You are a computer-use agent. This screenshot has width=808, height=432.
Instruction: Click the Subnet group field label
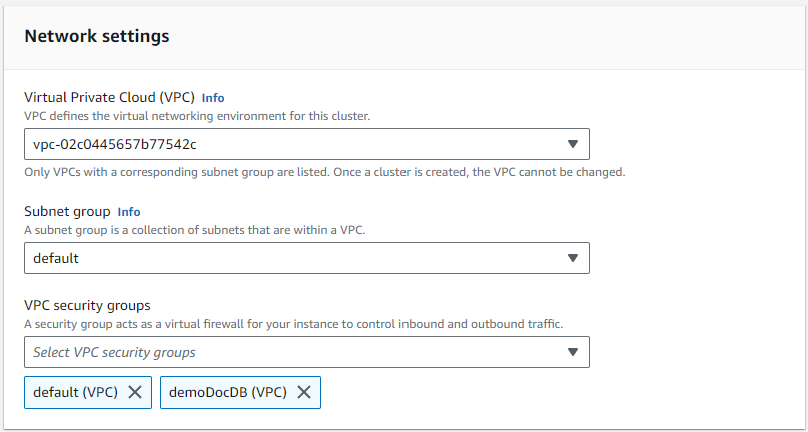click(67, 212)
